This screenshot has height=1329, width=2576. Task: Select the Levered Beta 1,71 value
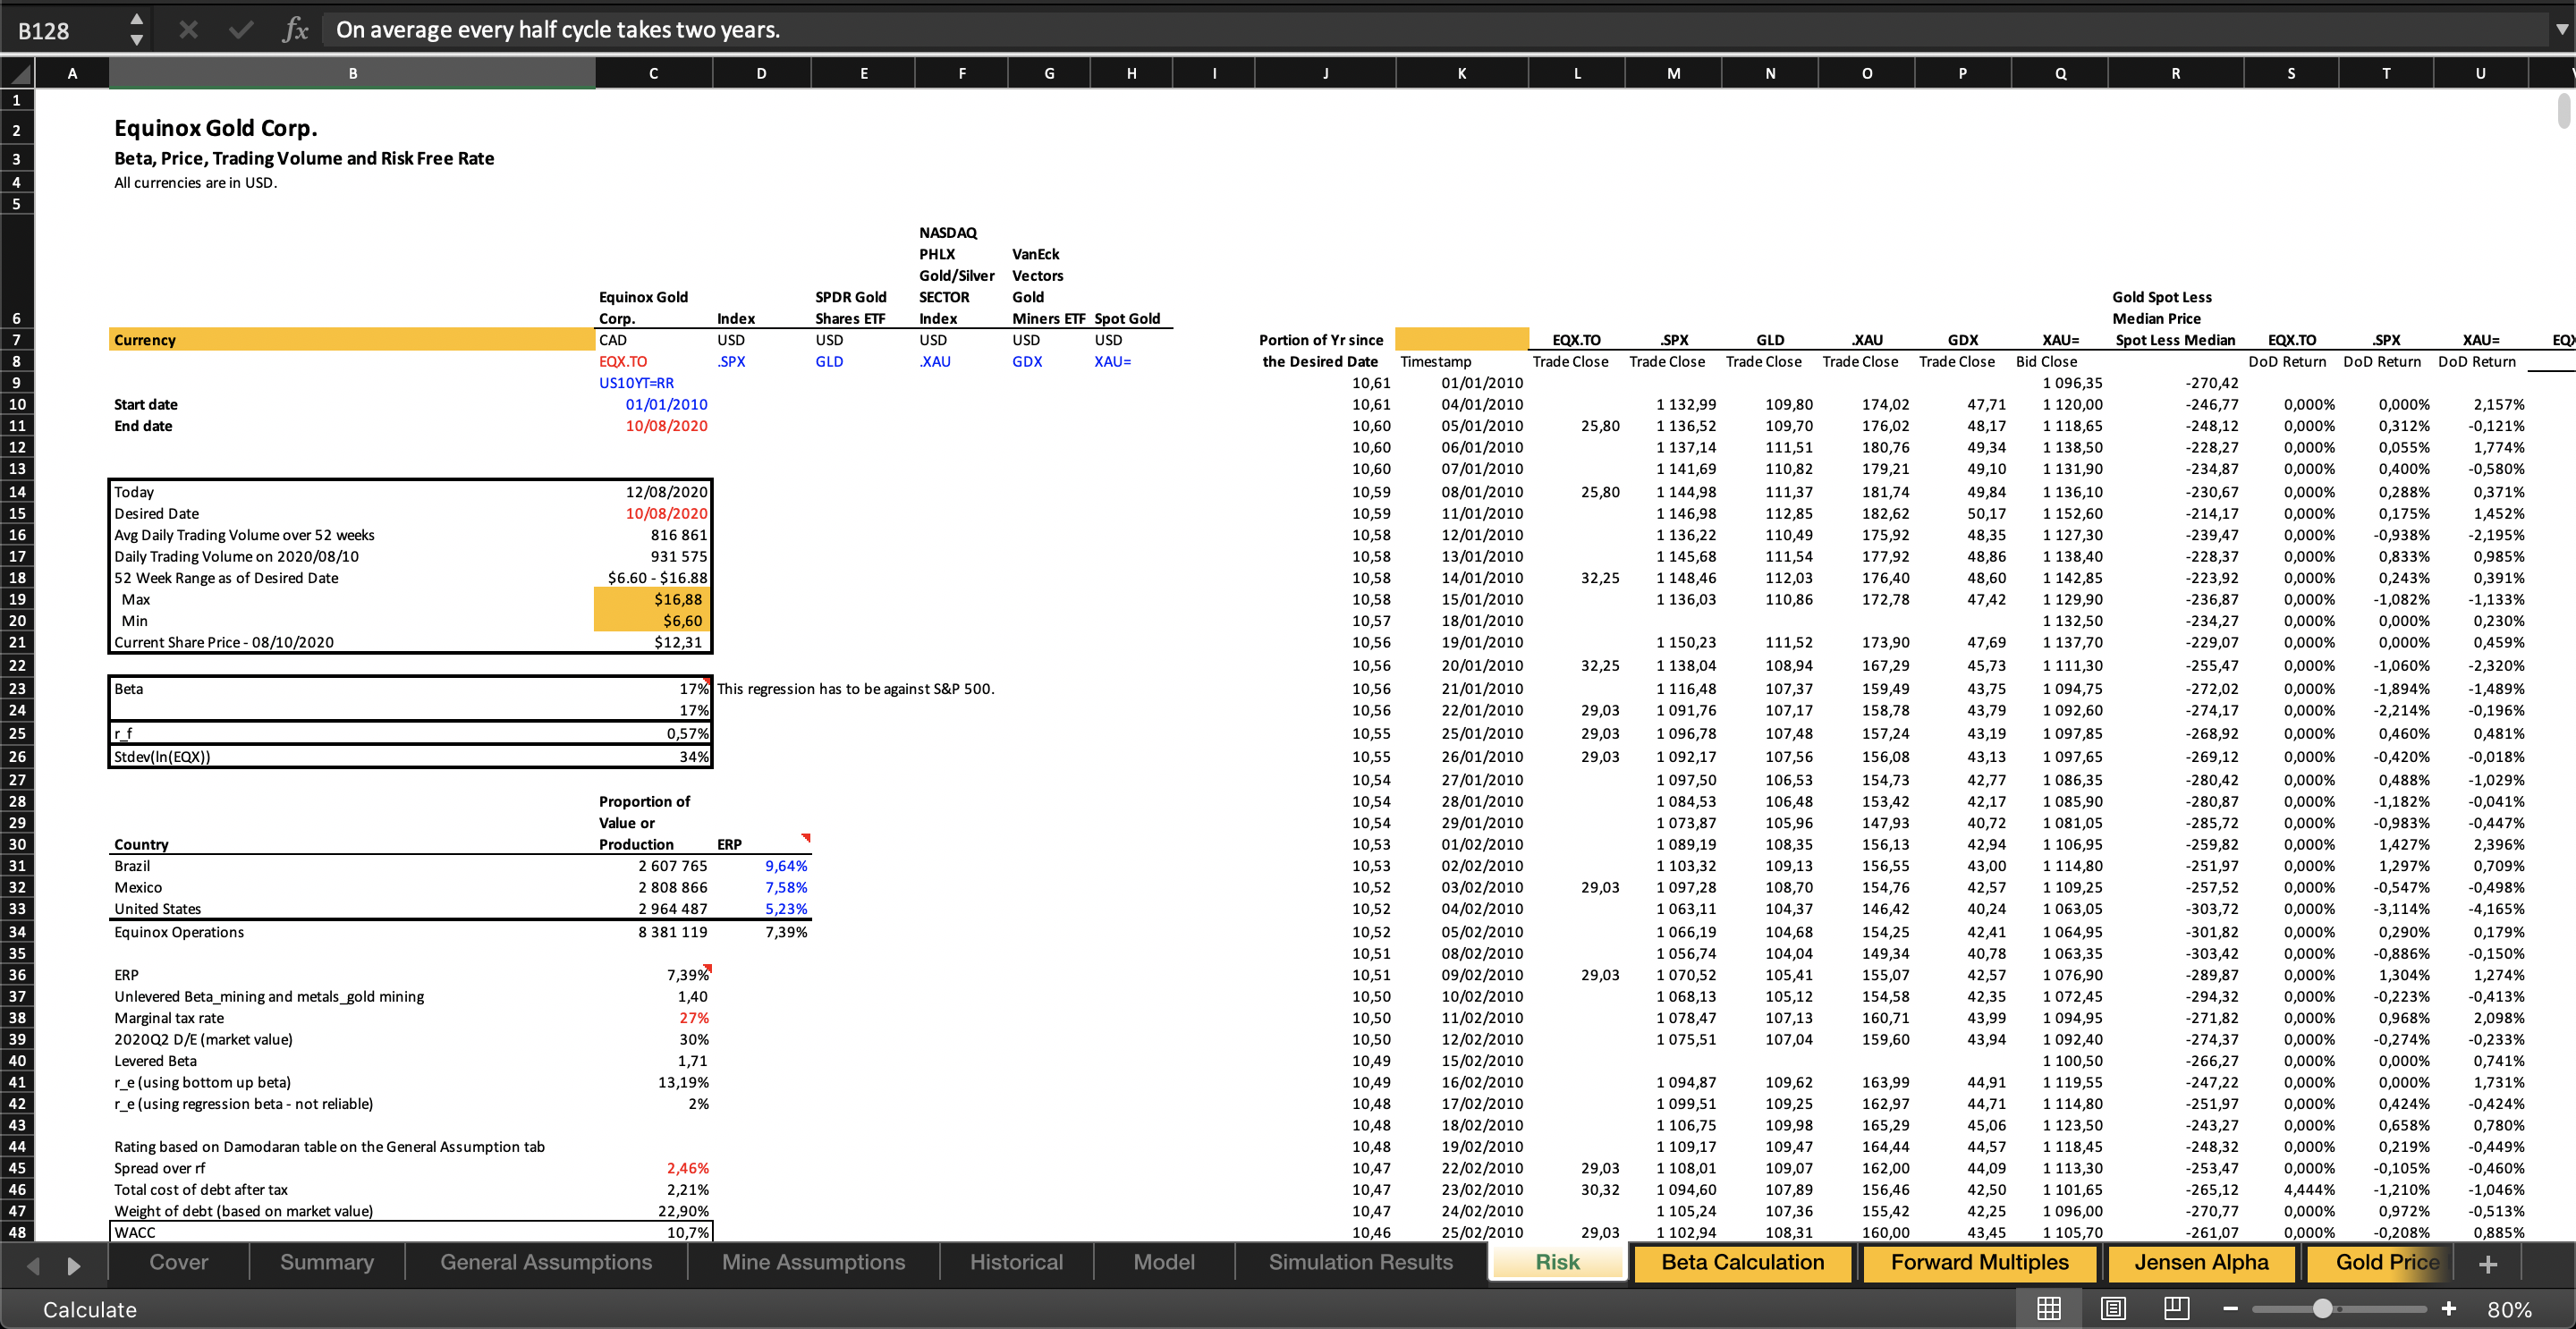click(653, 1060)
